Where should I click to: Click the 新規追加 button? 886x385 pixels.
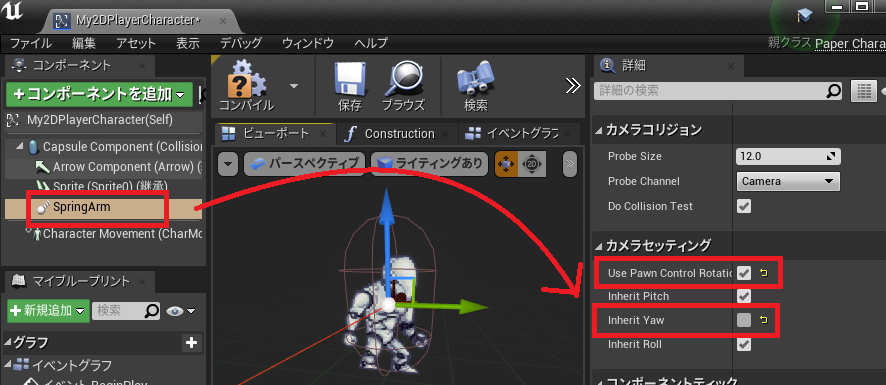(49, 311)
